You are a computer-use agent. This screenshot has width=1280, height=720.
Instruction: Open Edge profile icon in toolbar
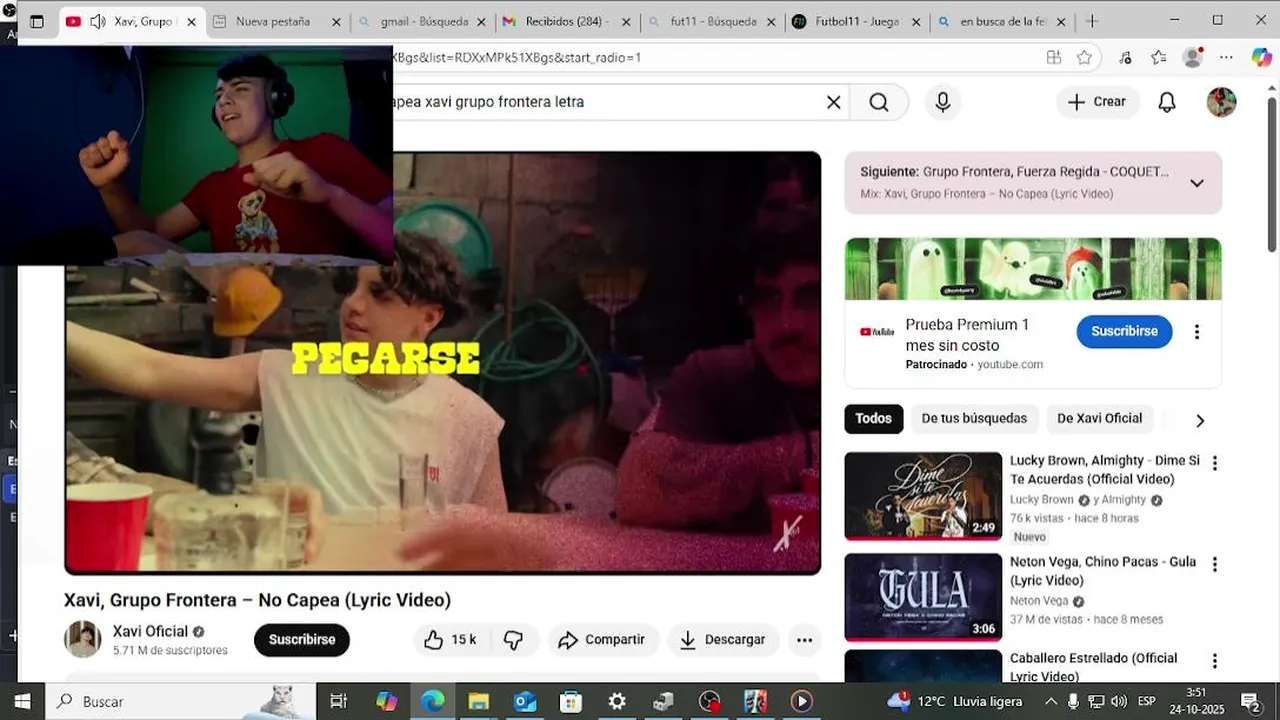click(x=1192, y=58)
